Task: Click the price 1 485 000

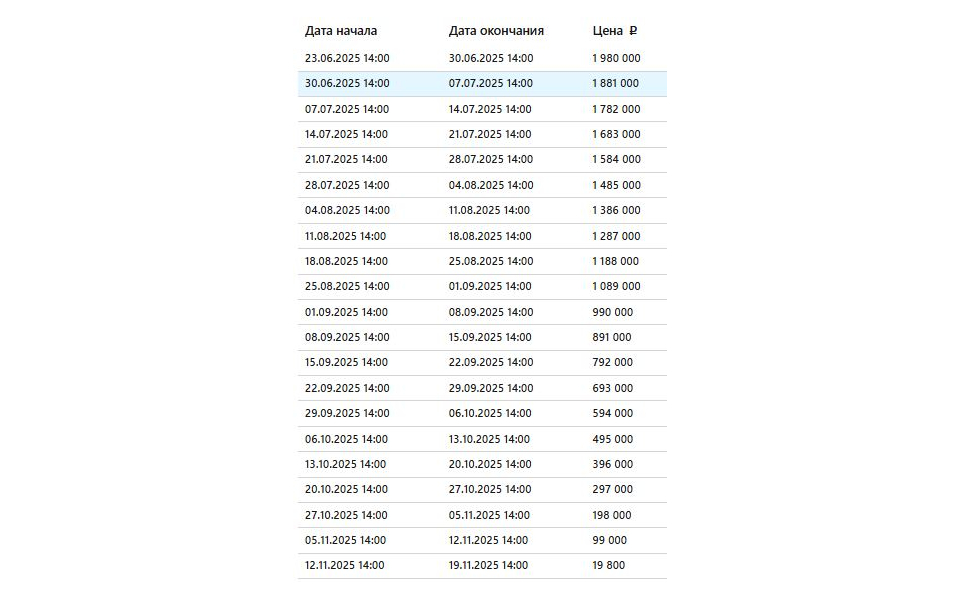Action: pyautogui.click(x=616, y=186)
